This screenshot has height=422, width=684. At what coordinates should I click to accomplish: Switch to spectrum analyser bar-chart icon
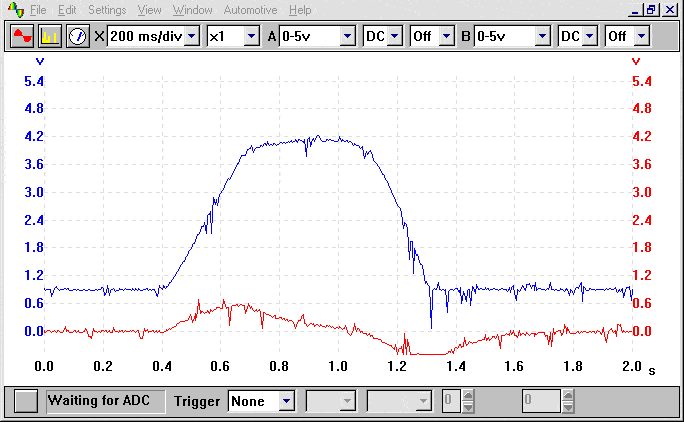point(50,36)
